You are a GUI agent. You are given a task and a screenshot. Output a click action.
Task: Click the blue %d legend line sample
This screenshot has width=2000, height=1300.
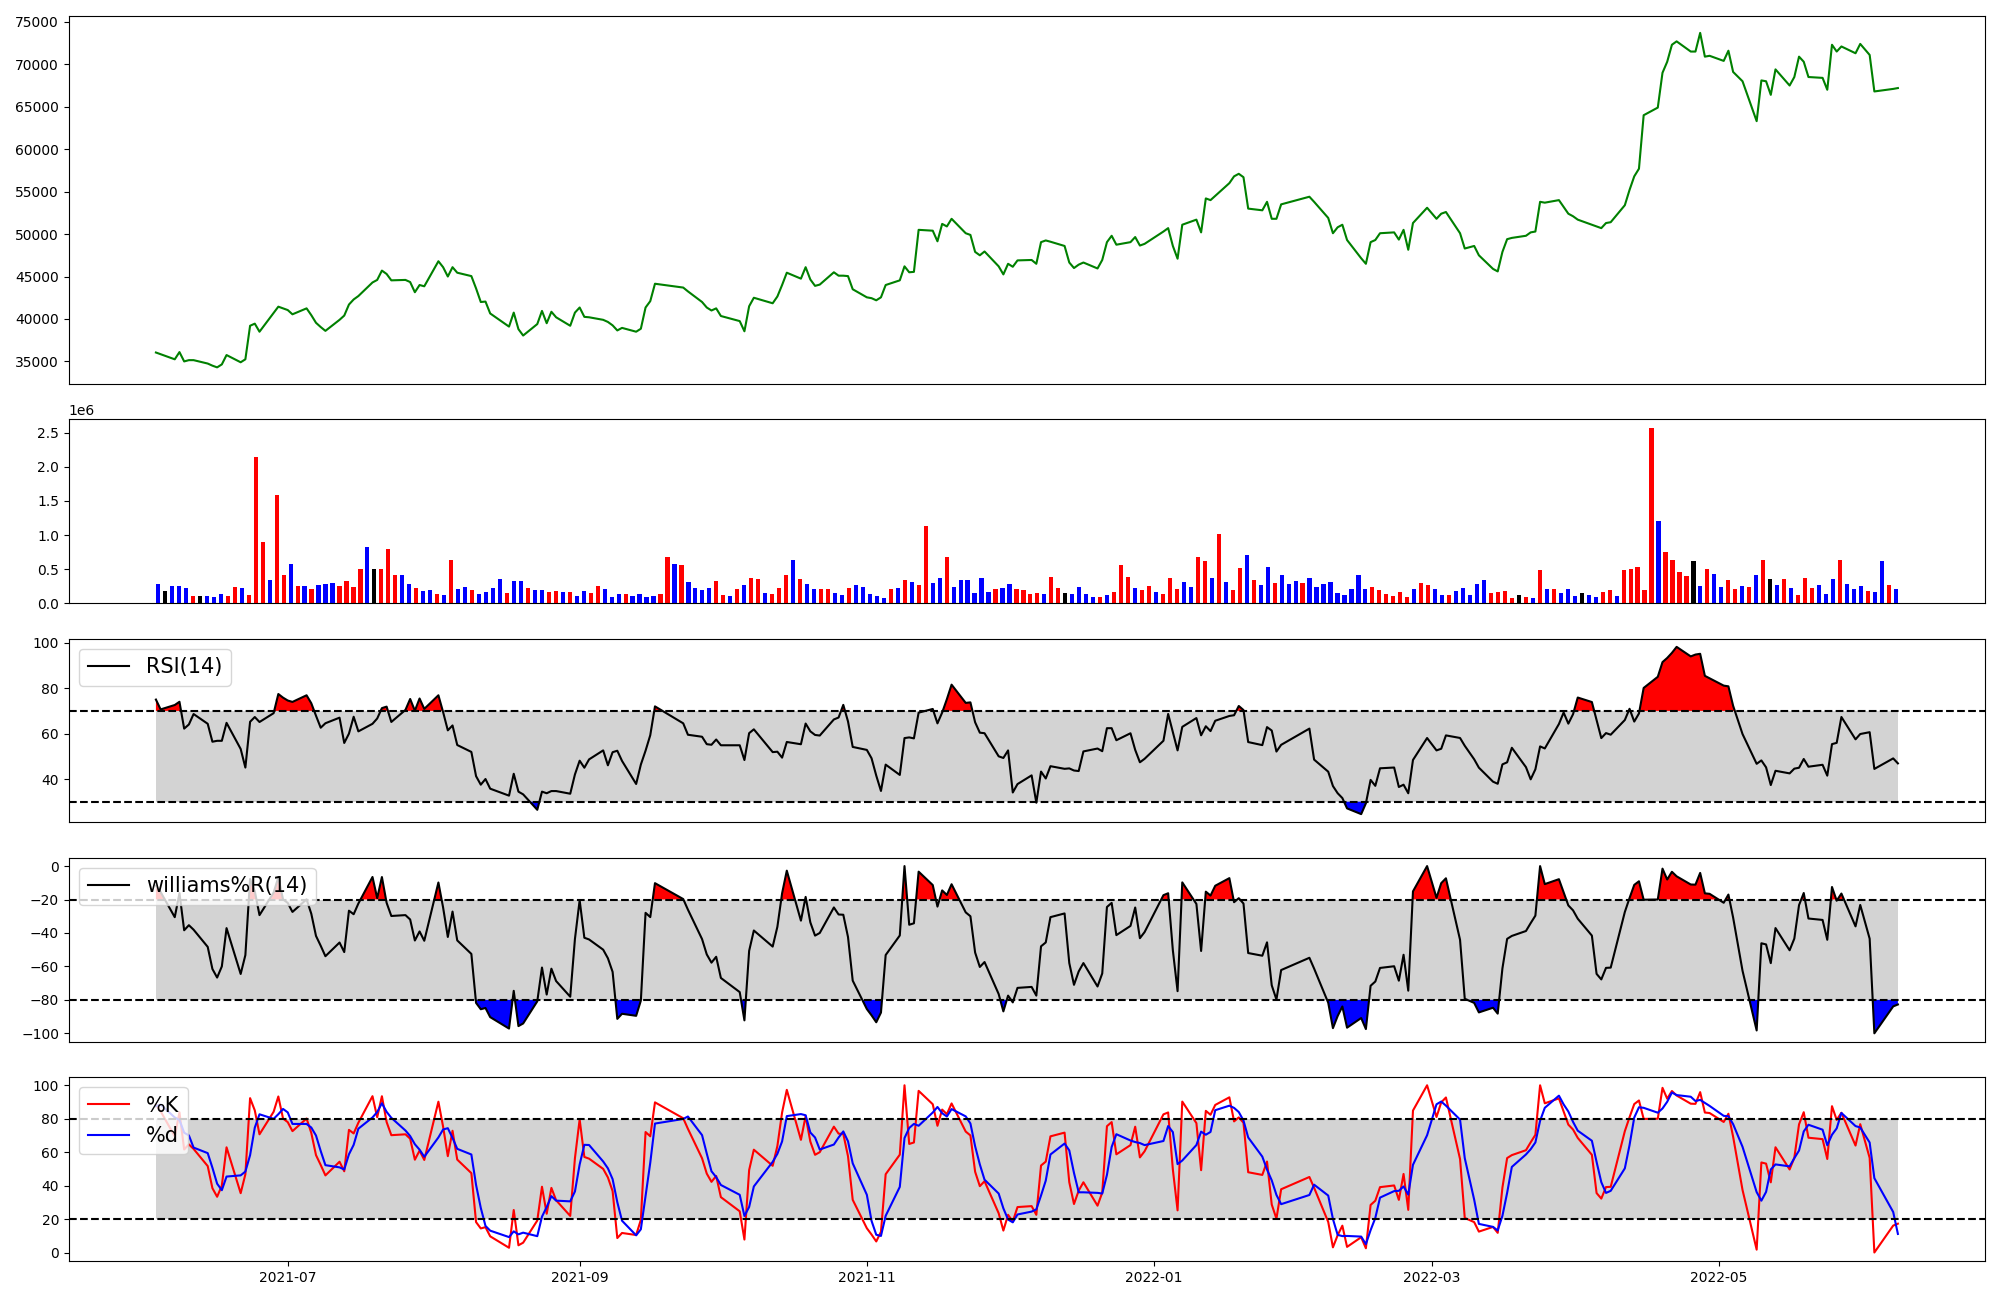click(109, 1135)
